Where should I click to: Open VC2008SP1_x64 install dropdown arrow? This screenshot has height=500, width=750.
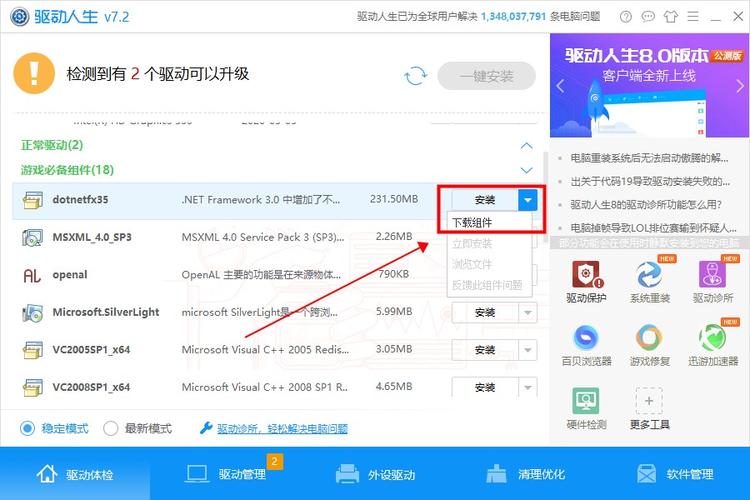point(528,388)
